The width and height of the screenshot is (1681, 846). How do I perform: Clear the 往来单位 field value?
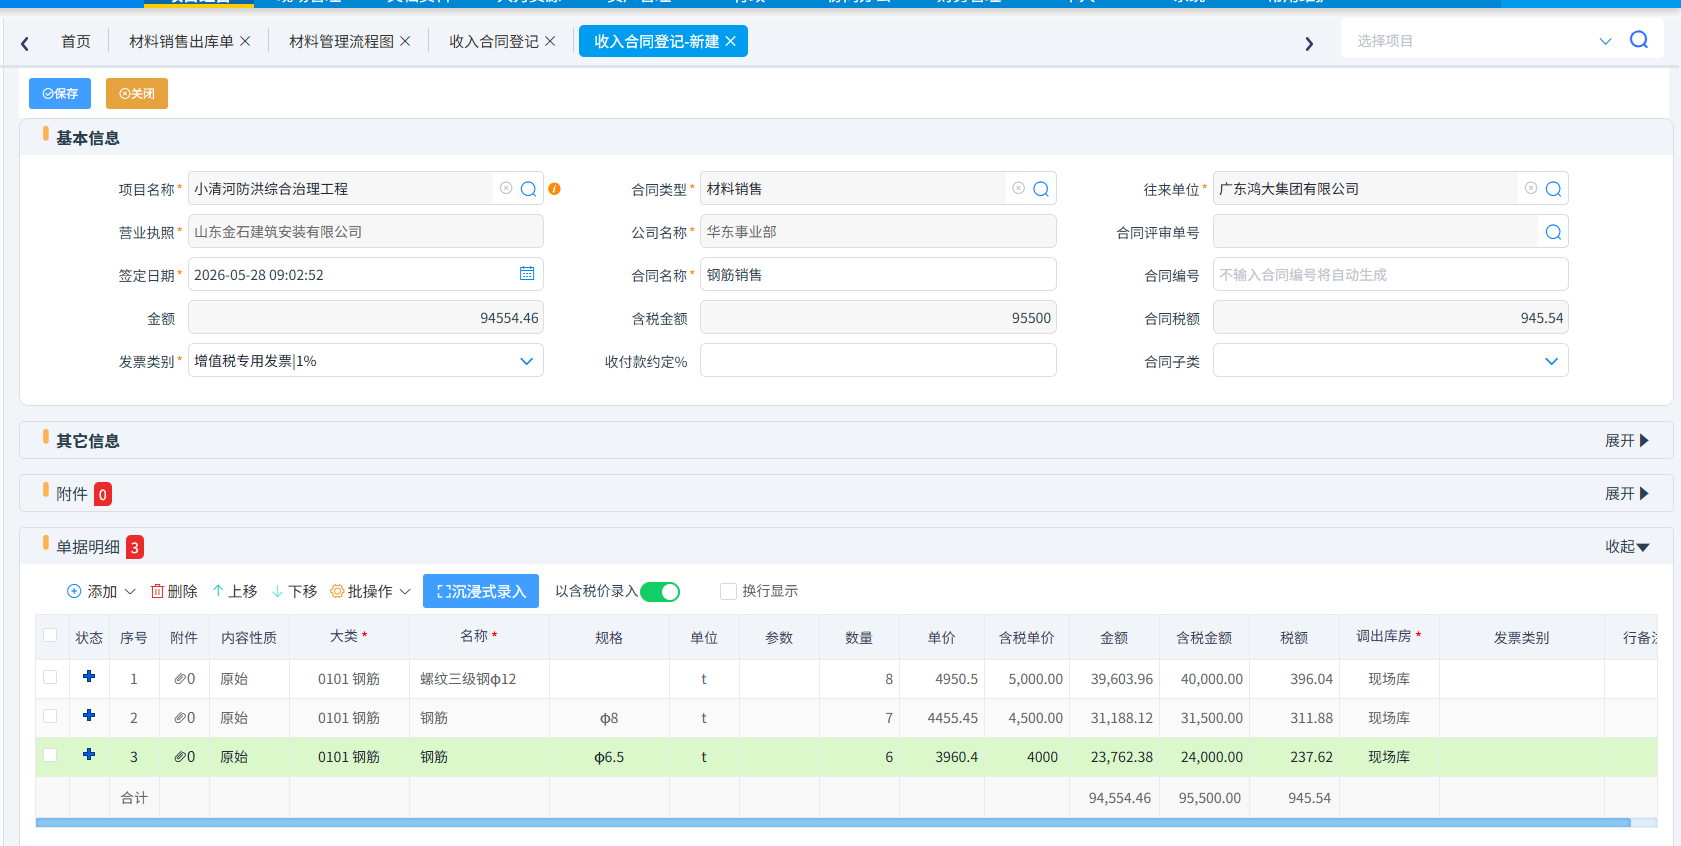(1531, 188)
